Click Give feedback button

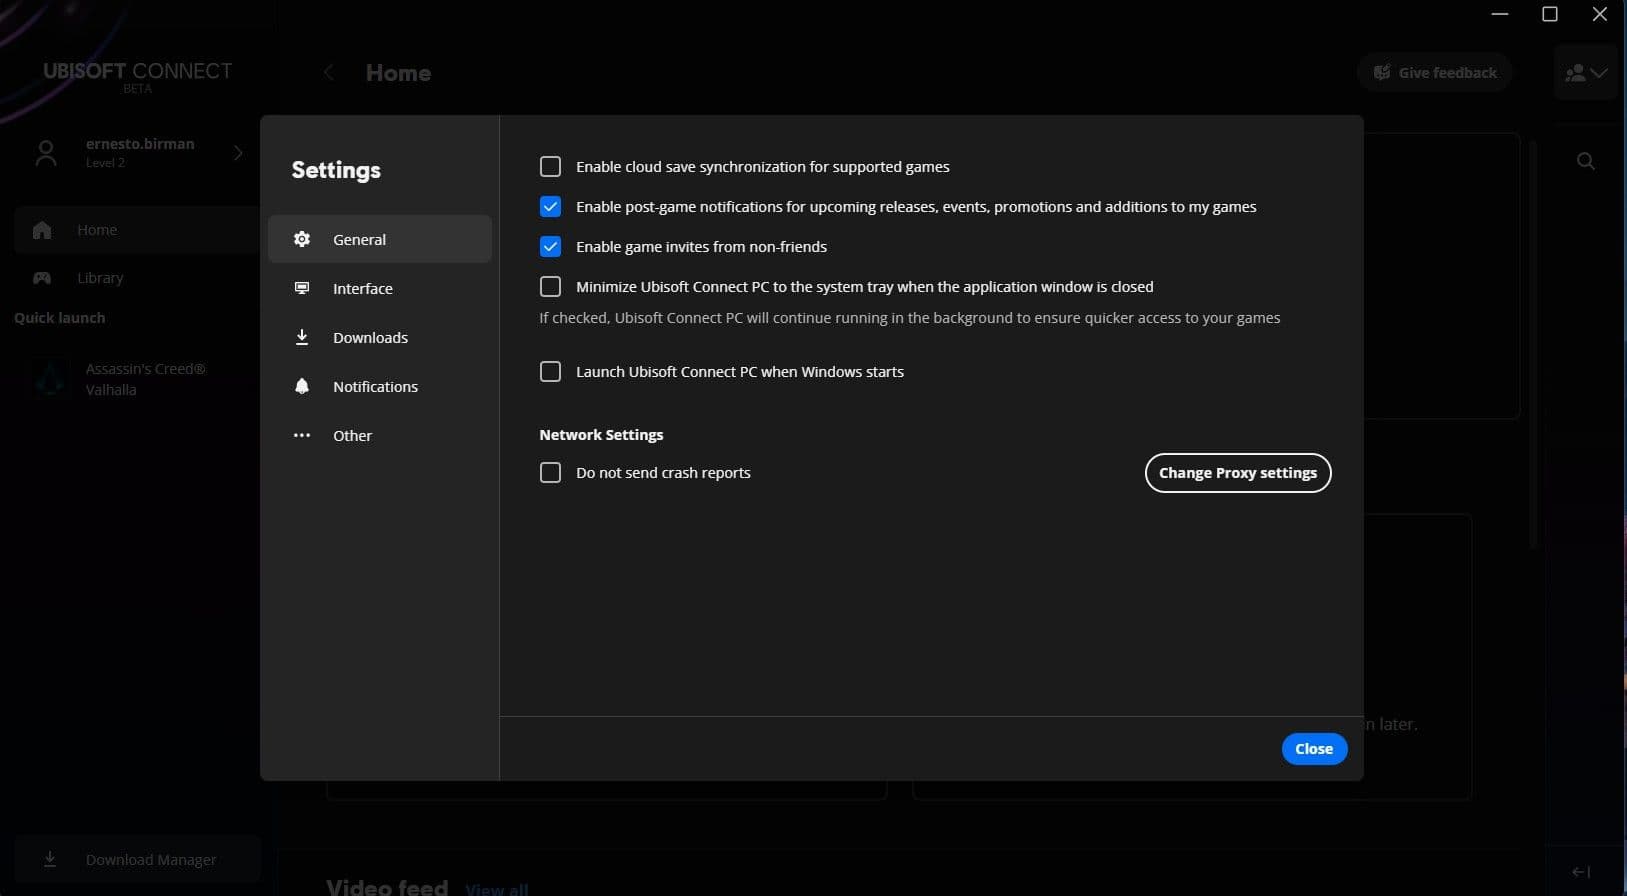(1434, 73)
